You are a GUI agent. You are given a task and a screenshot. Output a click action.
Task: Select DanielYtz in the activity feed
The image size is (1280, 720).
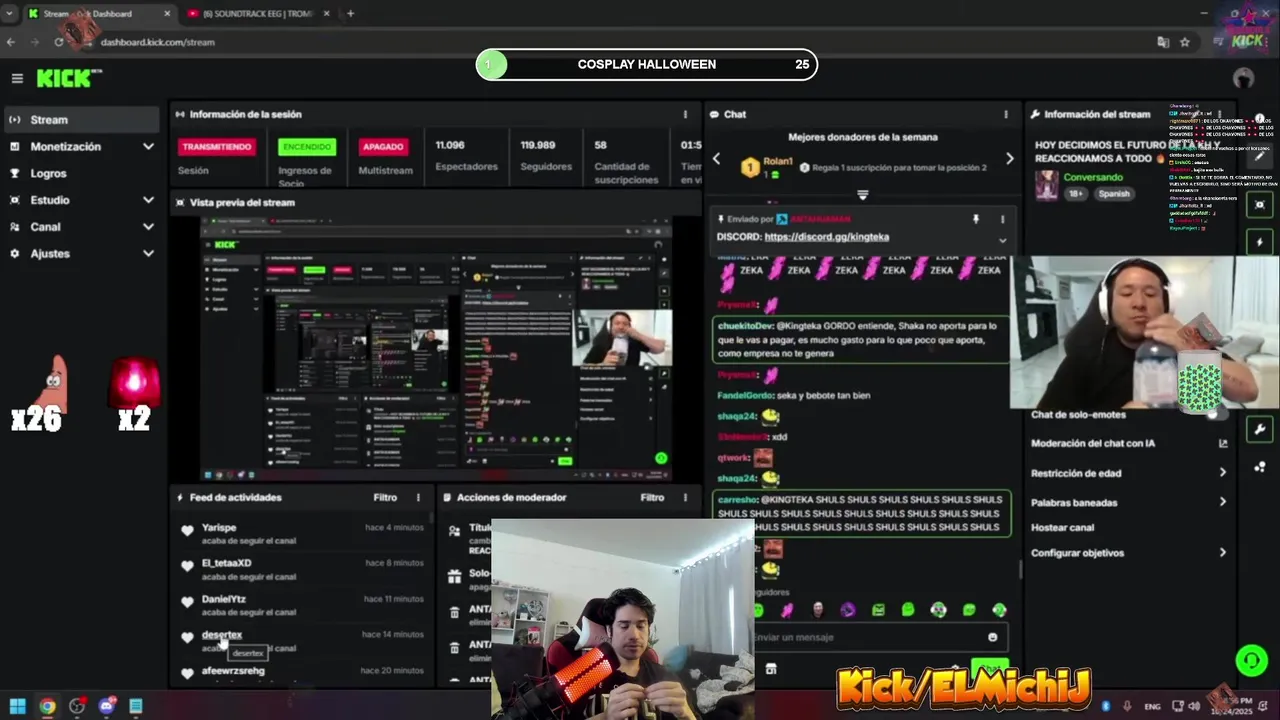click(223, 599)
